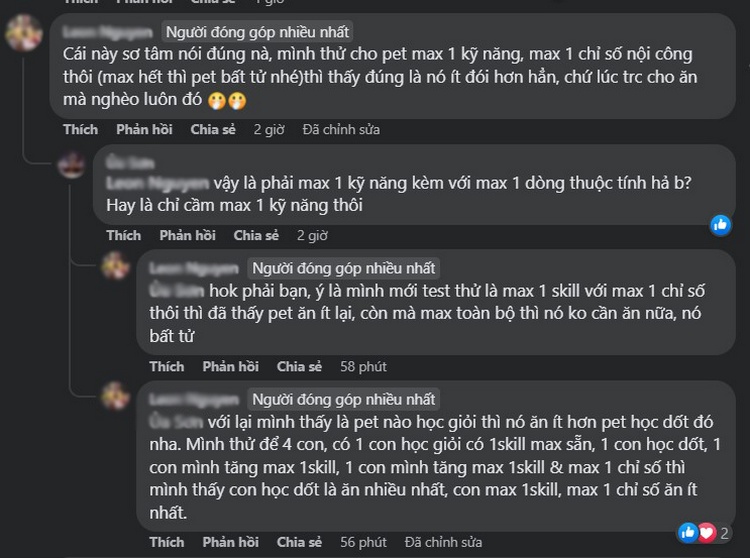Open the top commenter's profile picture
The image size is (750, 558).
click(x=23, y=35)
